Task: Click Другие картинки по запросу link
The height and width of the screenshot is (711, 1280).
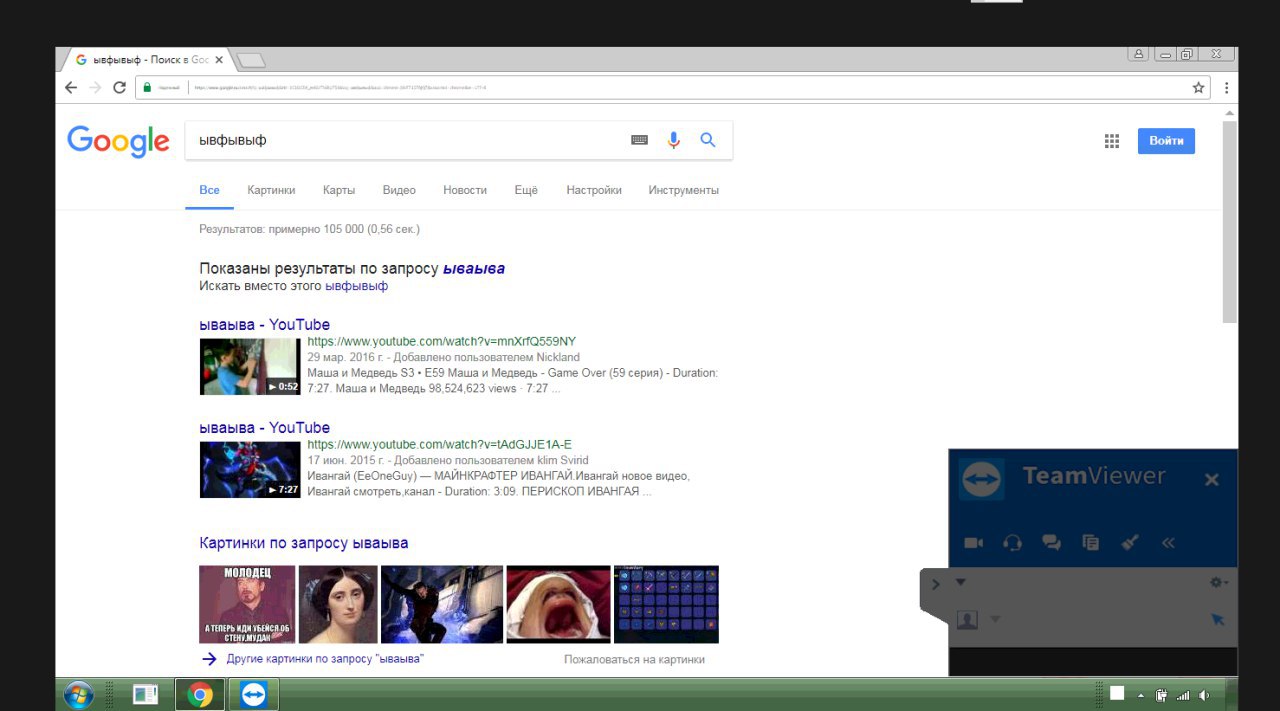Action: click(x=325, y=660)
